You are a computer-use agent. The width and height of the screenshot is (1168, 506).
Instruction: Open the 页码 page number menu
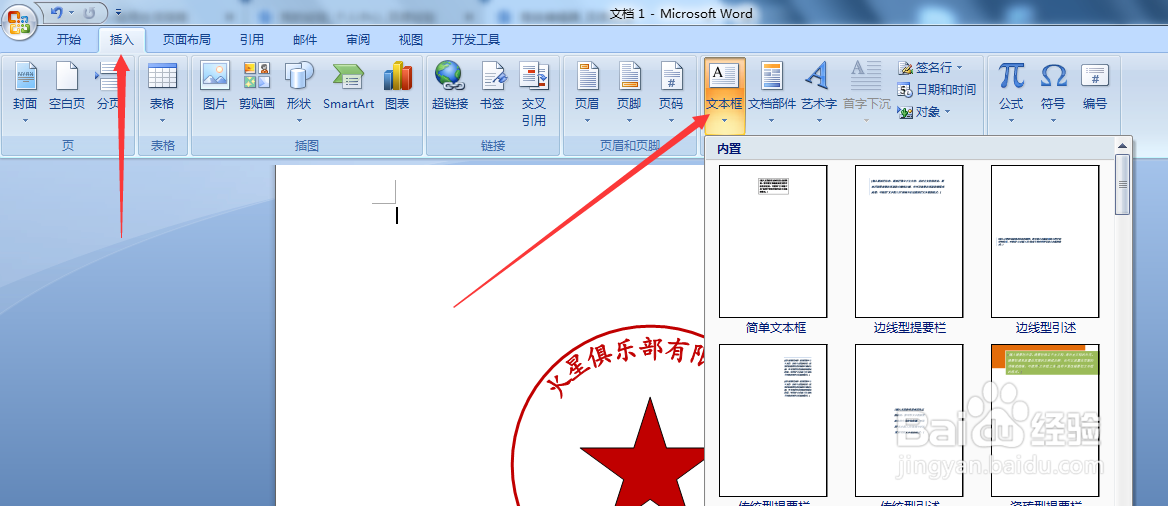[671, 92]
